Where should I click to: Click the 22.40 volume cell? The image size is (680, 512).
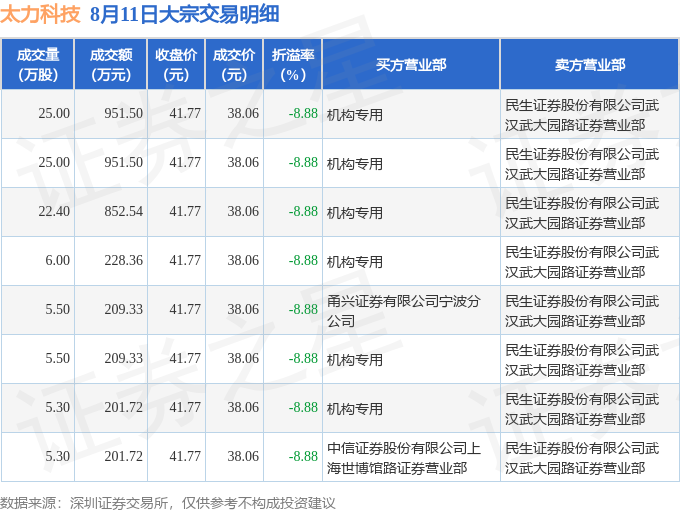pyautogui.click(x=54, y=211)
